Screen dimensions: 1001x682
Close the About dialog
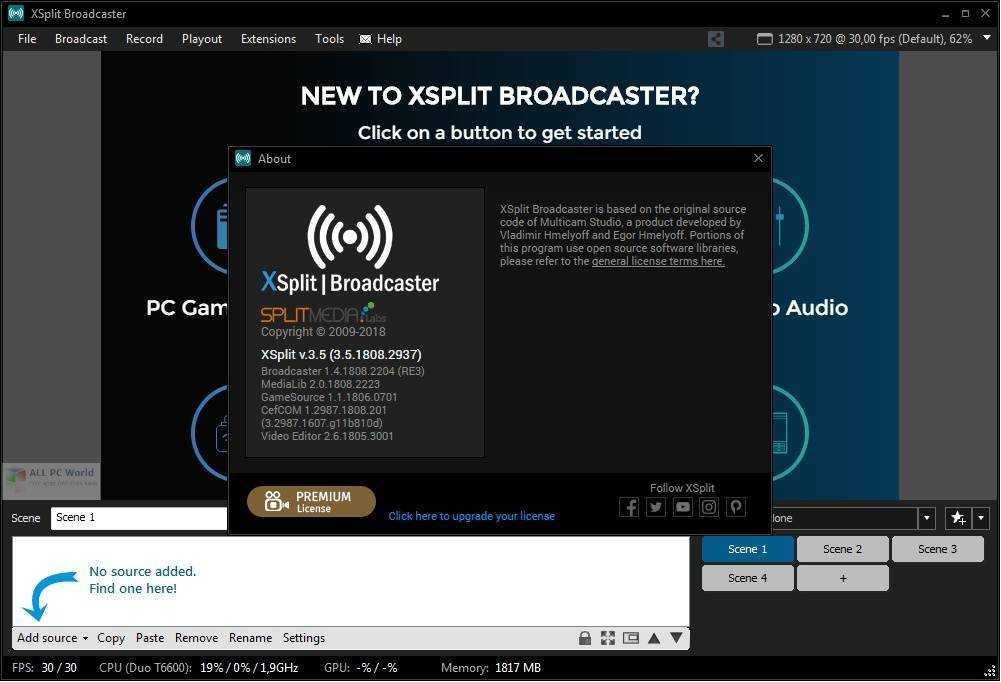[x=758, y=158]
